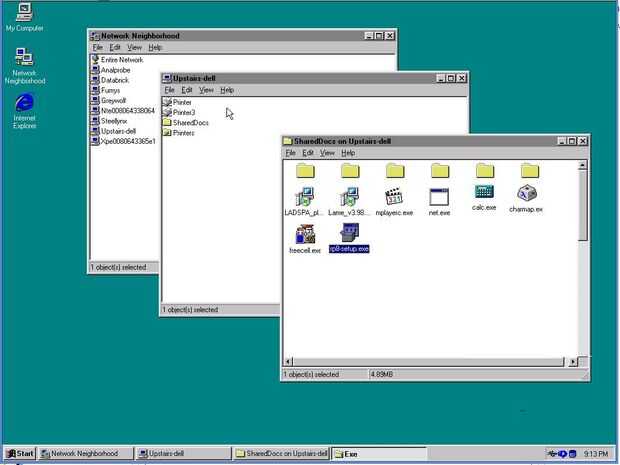Click the Start button
This screenshot has height=465, width=620.
point(19,454)
